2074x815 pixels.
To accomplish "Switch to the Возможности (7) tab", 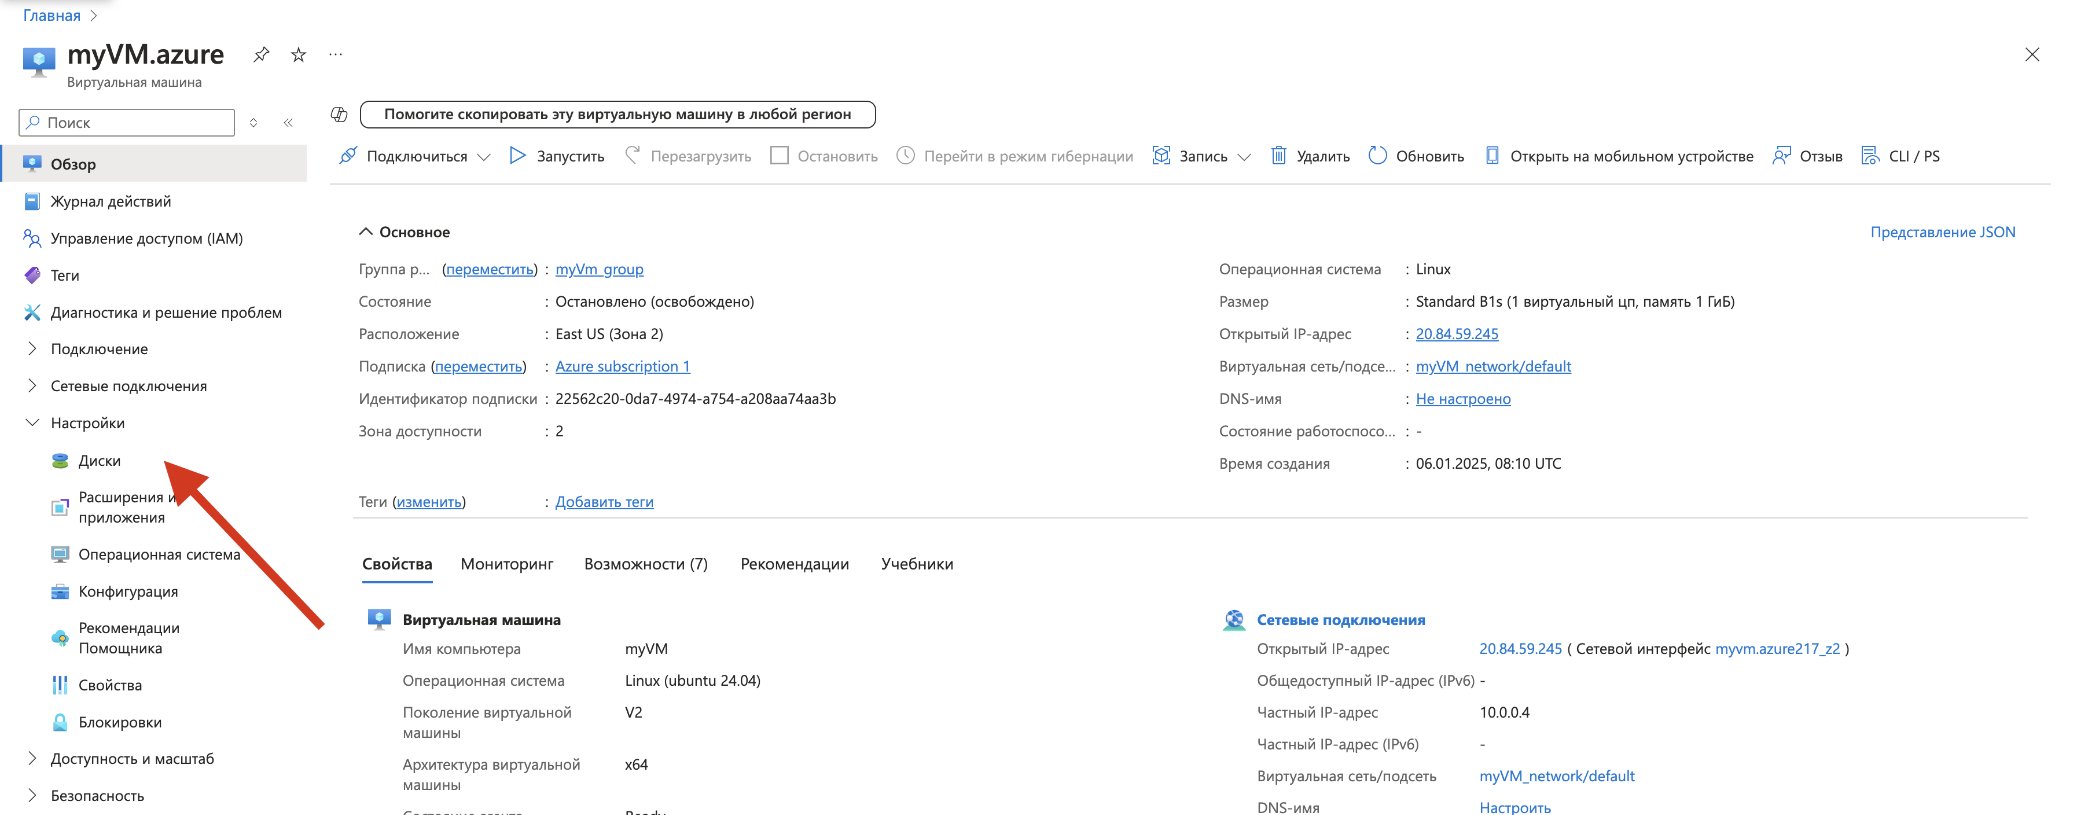I will 645,564.
